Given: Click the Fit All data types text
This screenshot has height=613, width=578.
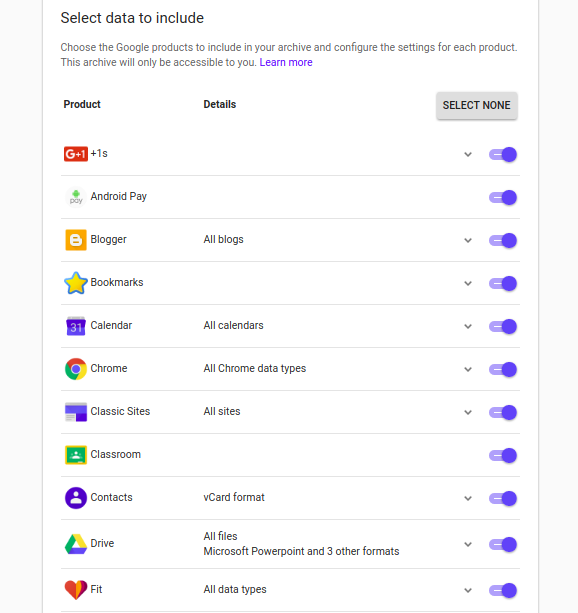Looking at the screenshot, I should [x=235, y=589].
